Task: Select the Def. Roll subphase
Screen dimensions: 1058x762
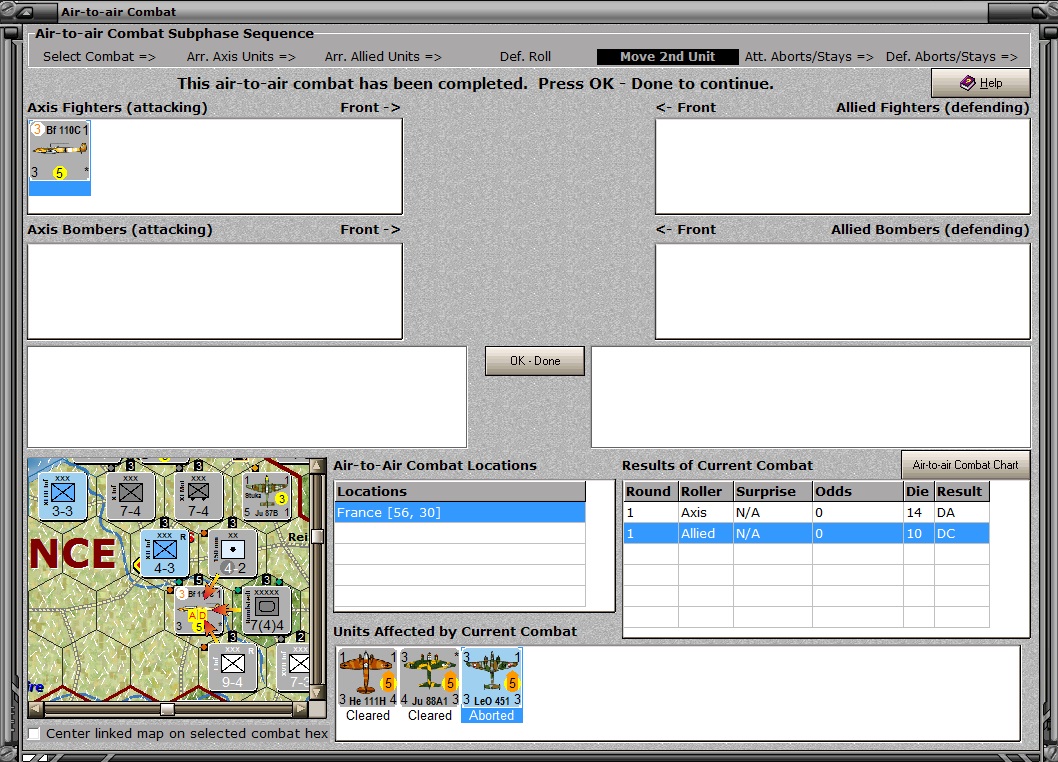Action: (525, 57)
